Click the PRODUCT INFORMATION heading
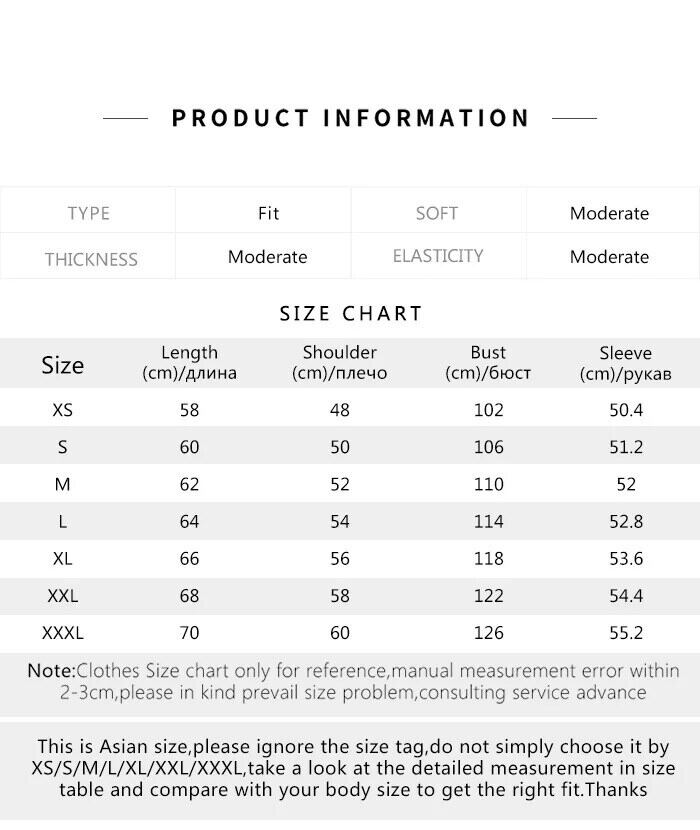 tap(350, 118)
